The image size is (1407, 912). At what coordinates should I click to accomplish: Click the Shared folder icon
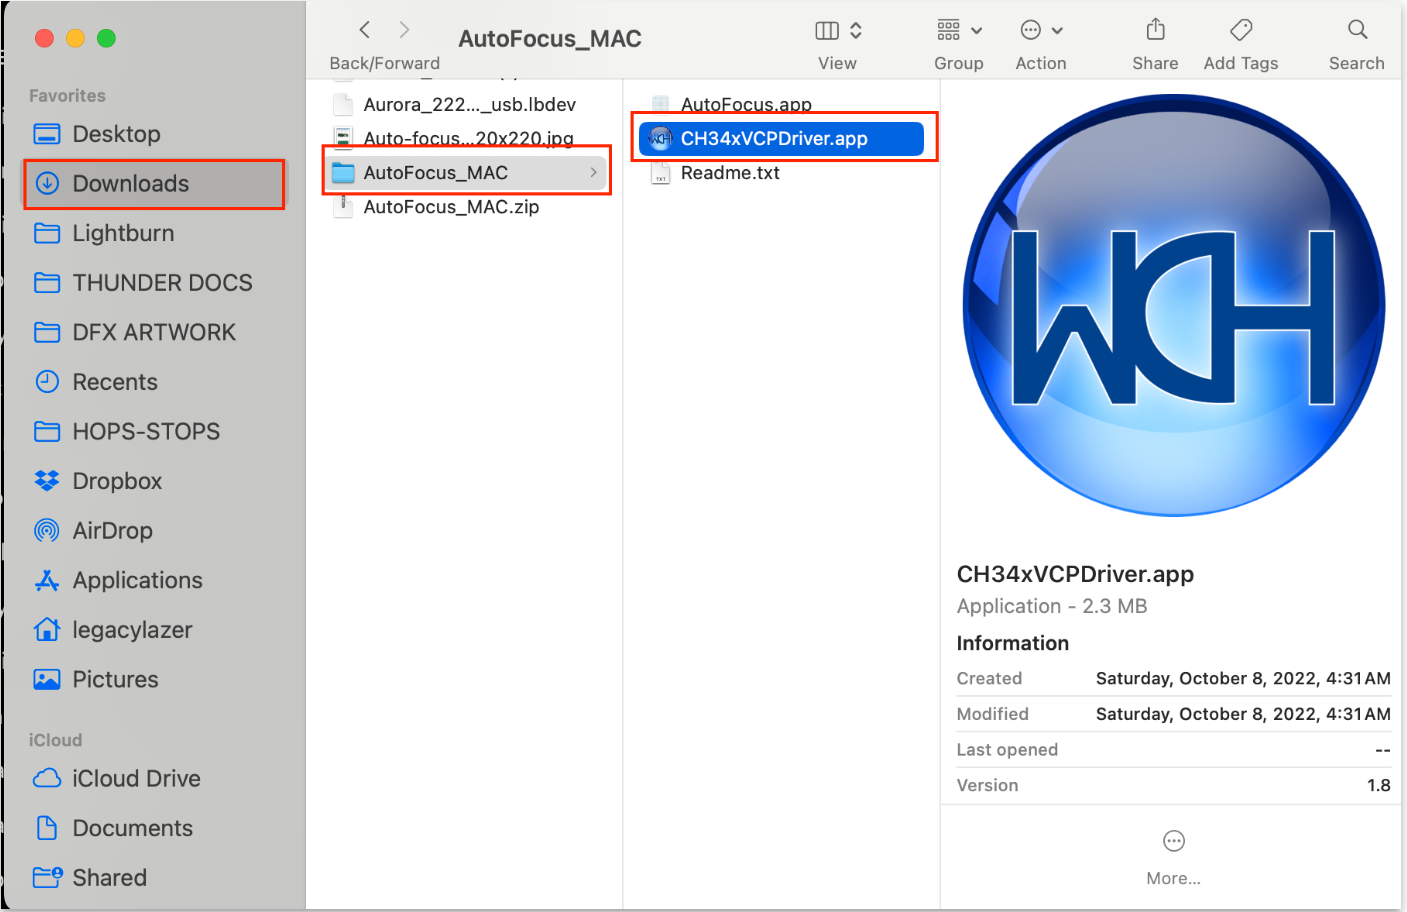click(x=47, y=878)
